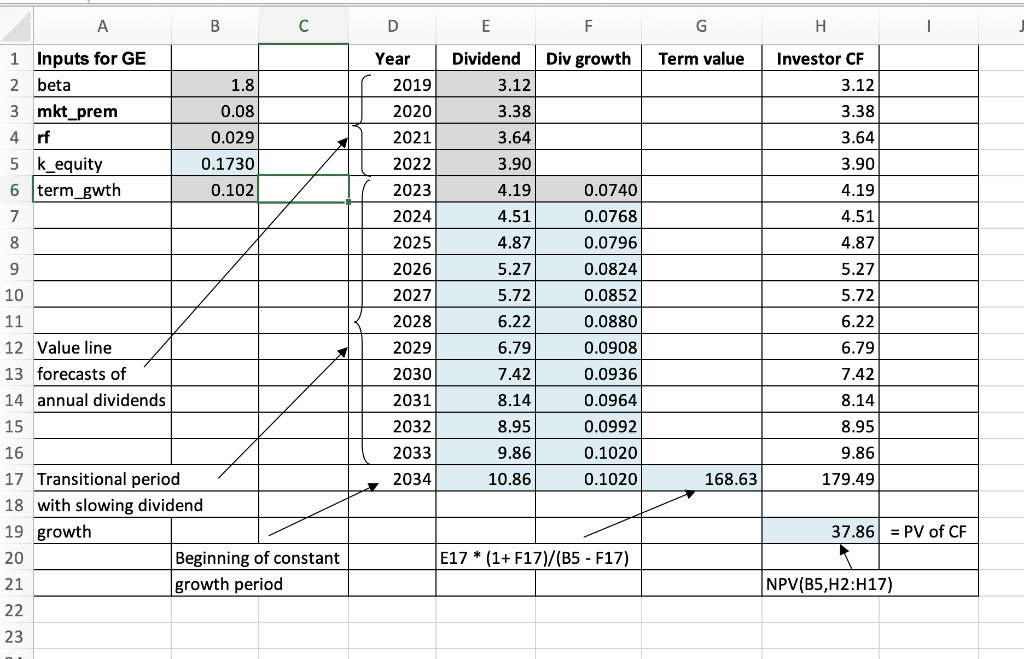Click the select-all corner above row 1
The height and width of the screenshot is (659, 1024).
click(x=16, y=26)
